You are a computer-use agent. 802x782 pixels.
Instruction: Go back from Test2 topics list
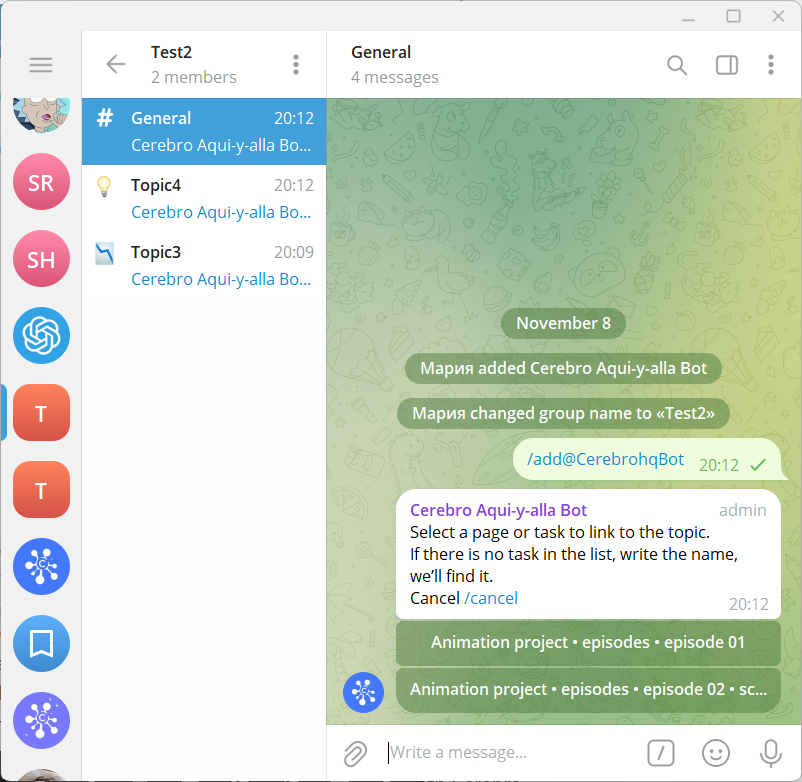(x=116, y=64)
